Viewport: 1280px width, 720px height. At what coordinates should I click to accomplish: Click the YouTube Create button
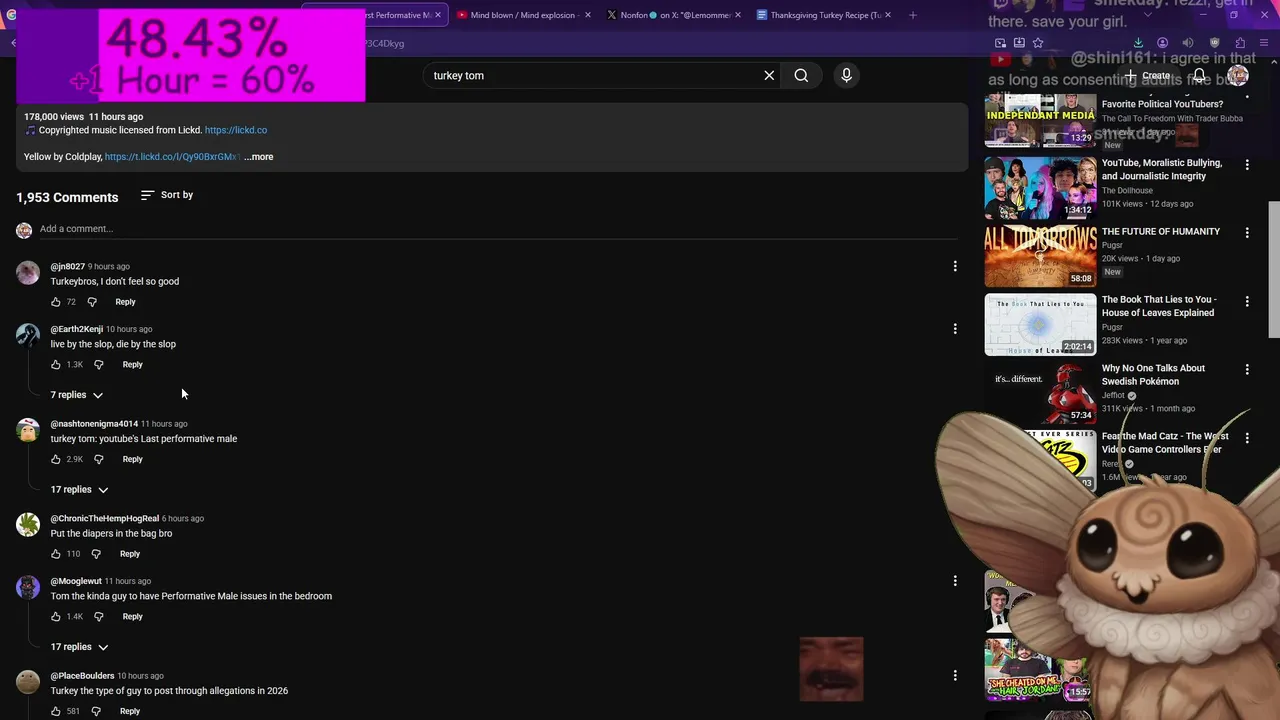[1146, 76]
